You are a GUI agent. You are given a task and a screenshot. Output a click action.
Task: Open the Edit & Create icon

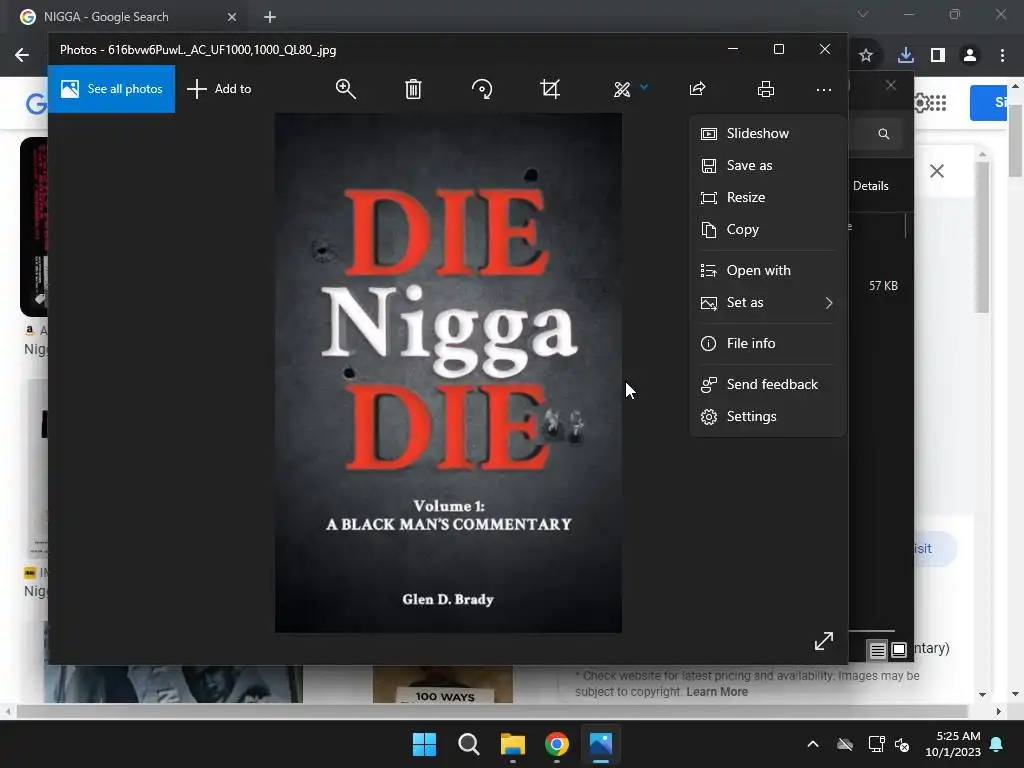[622, 89]
